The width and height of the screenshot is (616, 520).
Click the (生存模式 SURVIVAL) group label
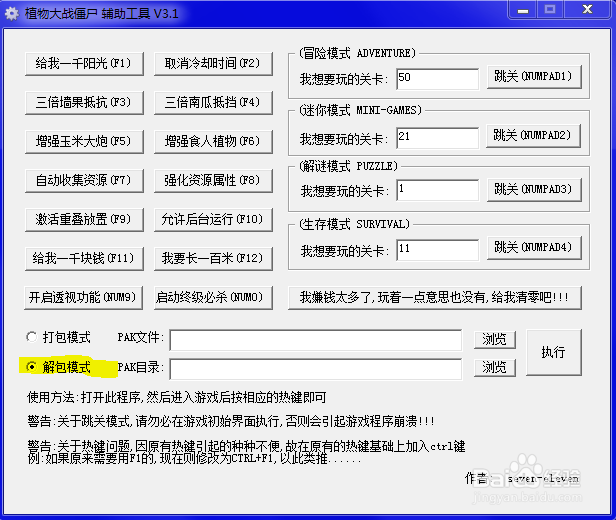point(354,224)
